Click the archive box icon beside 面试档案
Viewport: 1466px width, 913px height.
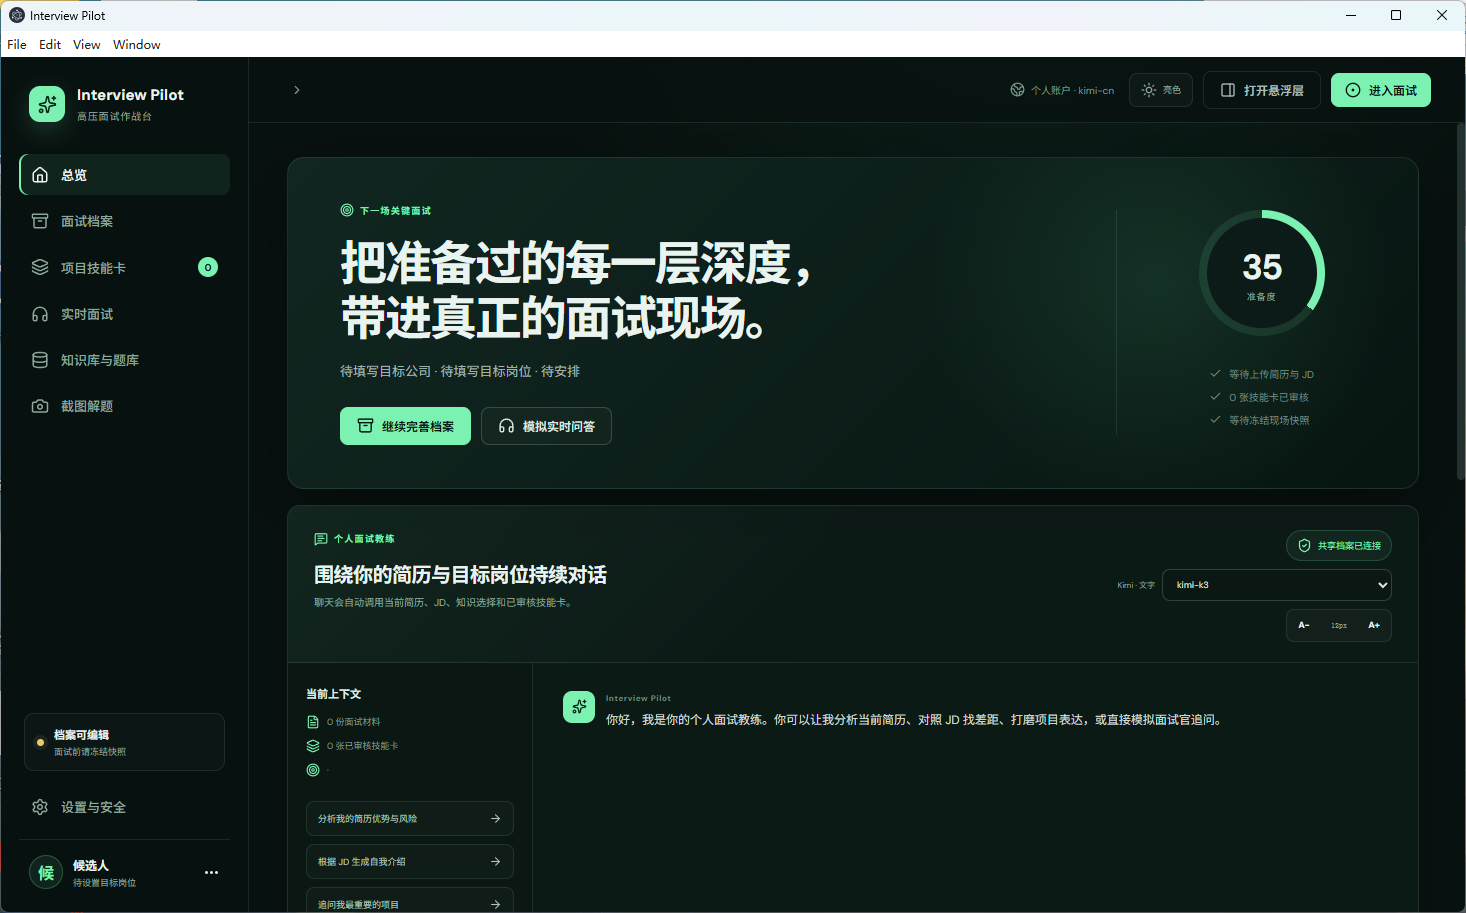(40, 221)
